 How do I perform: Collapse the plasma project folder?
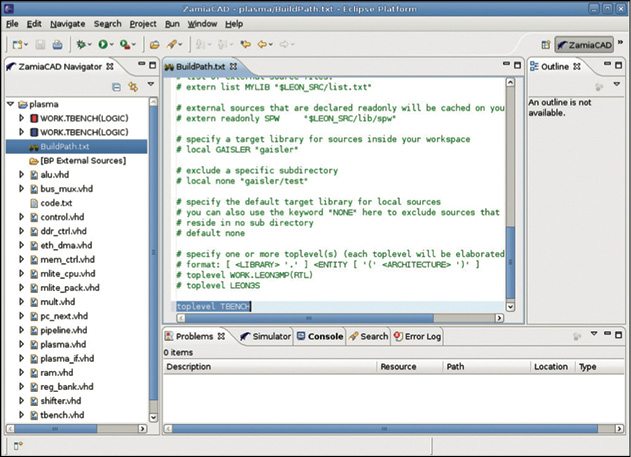pyautogui.click(x=10, y=104)
